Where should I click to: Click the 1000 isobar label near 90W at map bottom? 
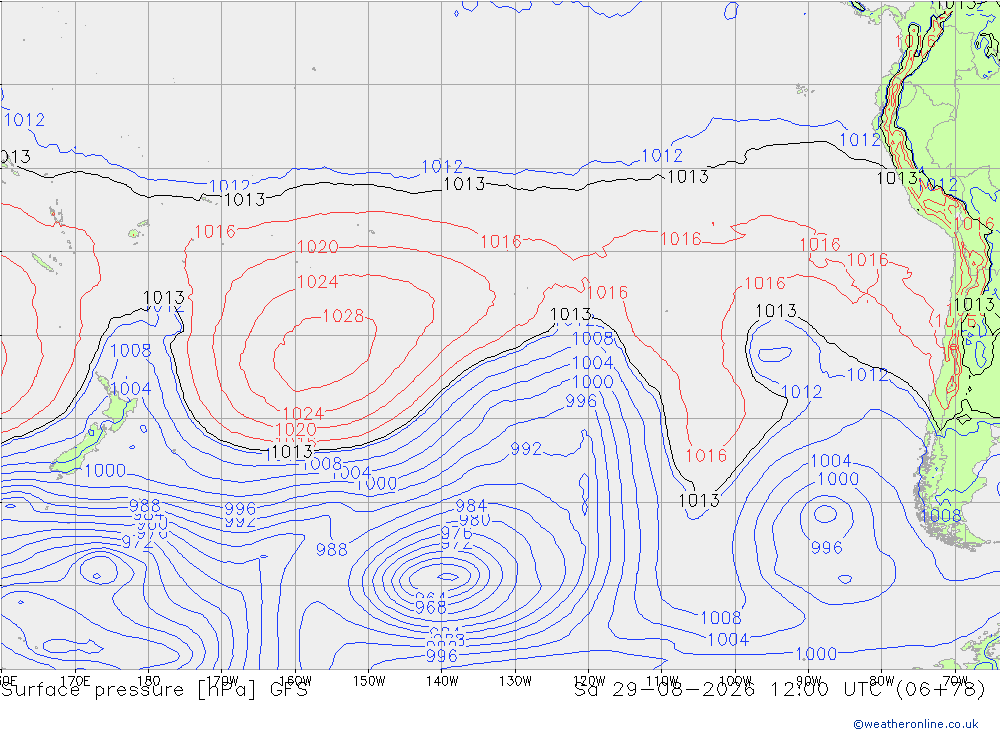pos(816,654)
